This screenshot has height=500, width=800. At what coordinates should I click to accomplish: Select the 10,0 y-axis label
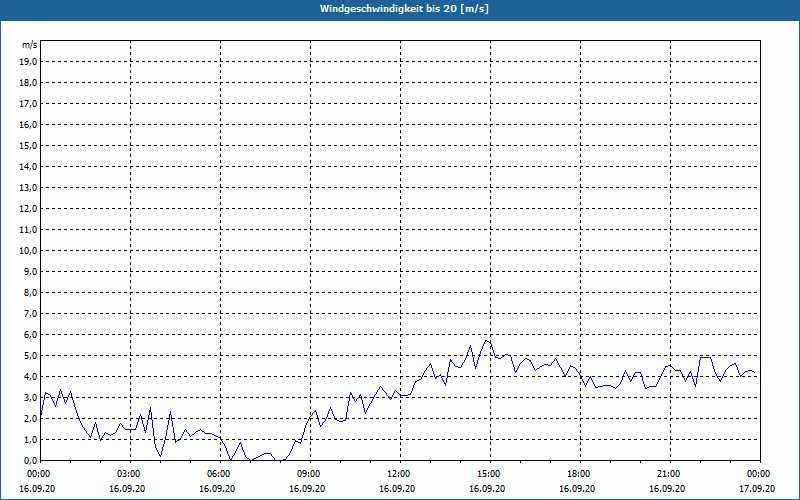pos(29,250)
